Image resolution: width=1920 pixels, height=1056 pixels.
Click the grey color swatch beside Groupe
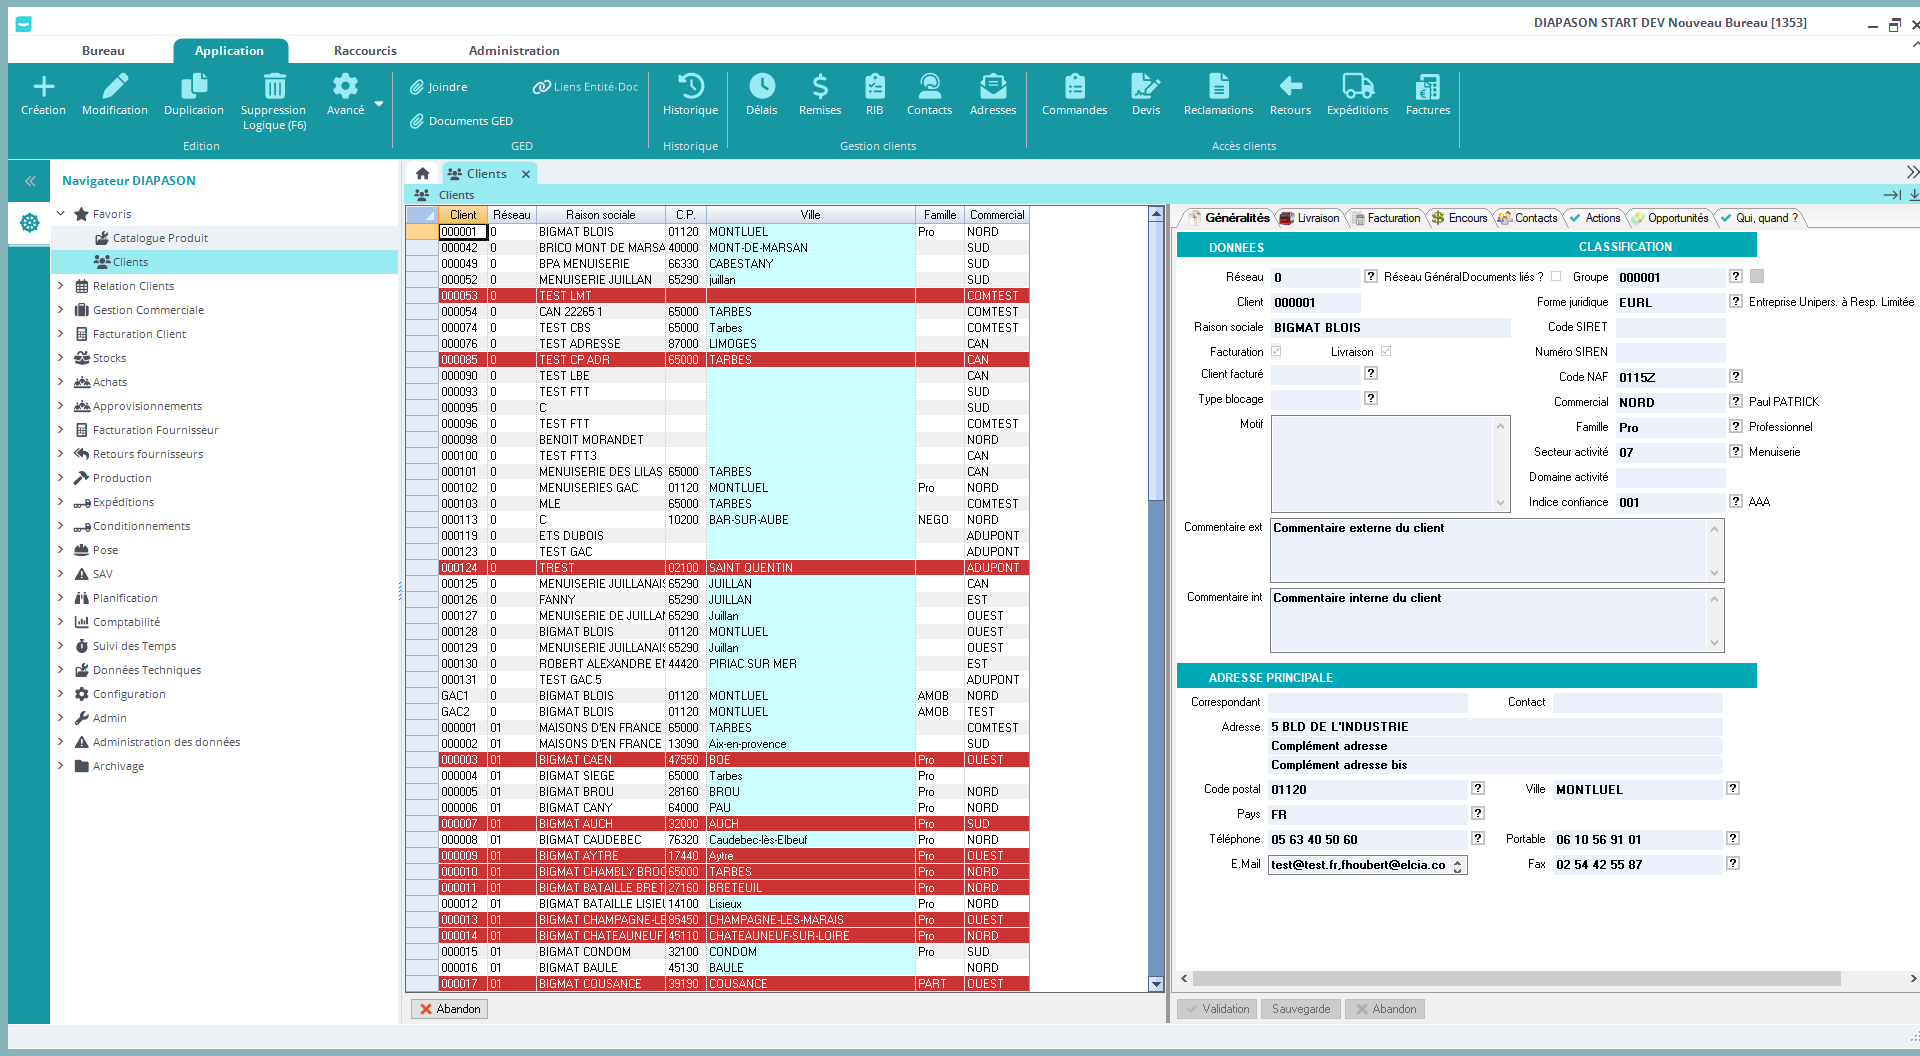tap(1757, 277)
